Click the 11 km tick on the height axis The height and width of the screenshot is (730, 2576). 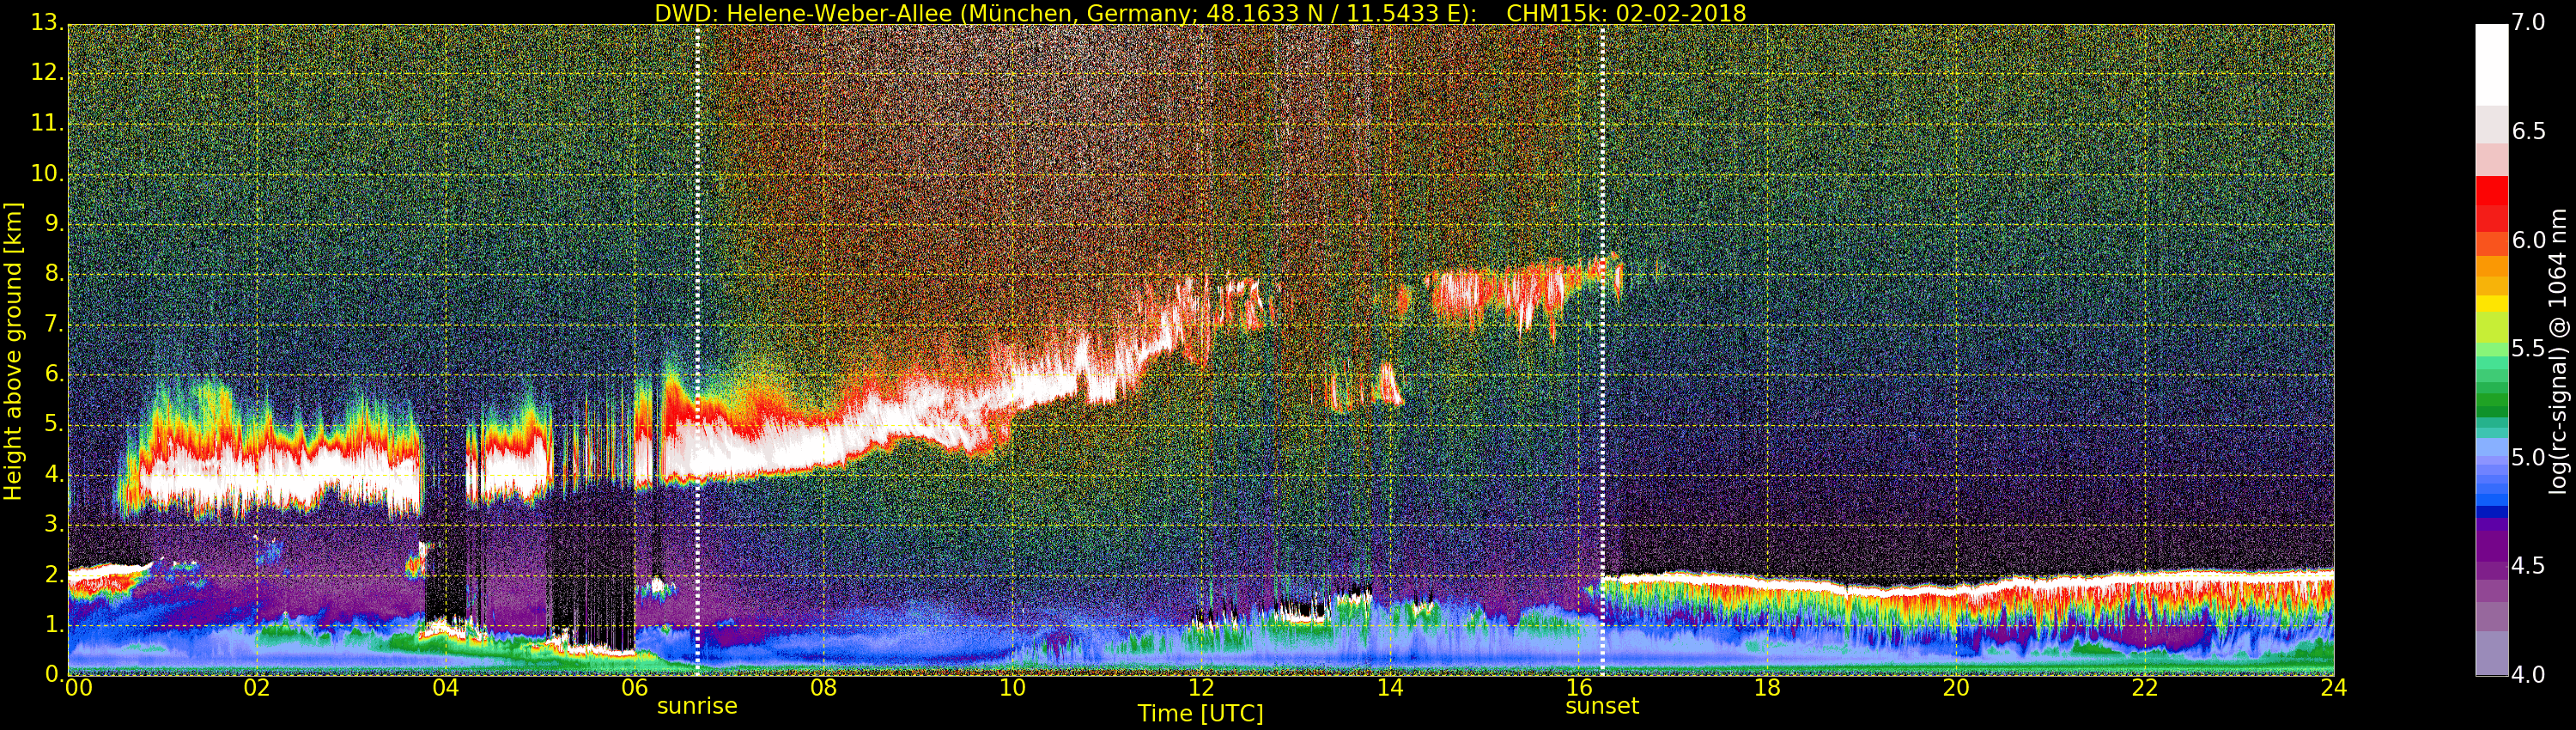point(48,124)
